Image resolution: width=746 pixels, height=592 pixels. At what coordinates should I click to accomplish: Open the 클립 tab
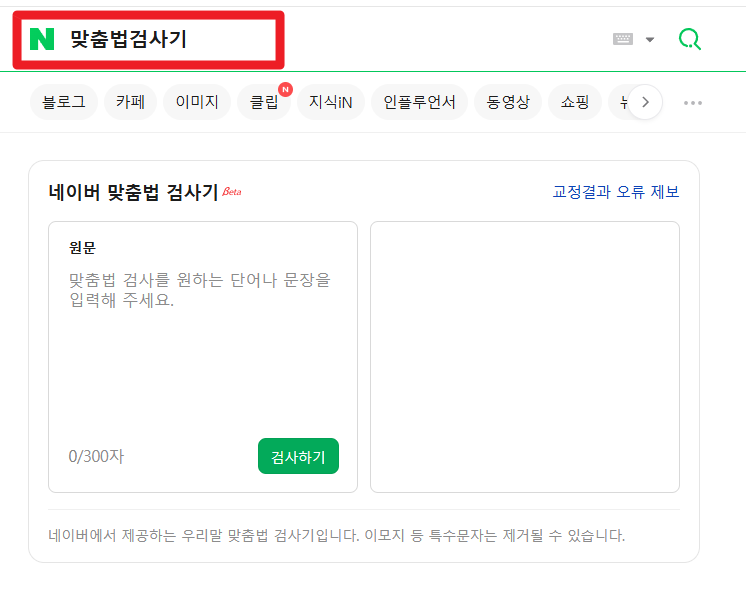pyautogui.click(x=264, y=102)
